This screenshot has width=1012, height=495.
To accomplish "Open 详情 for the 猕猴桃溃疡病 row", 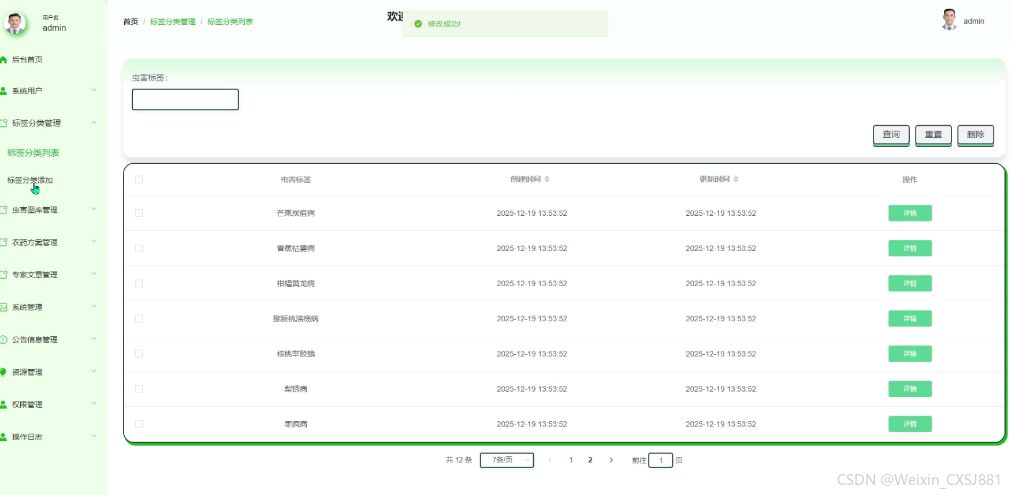I will pos(910,318).
